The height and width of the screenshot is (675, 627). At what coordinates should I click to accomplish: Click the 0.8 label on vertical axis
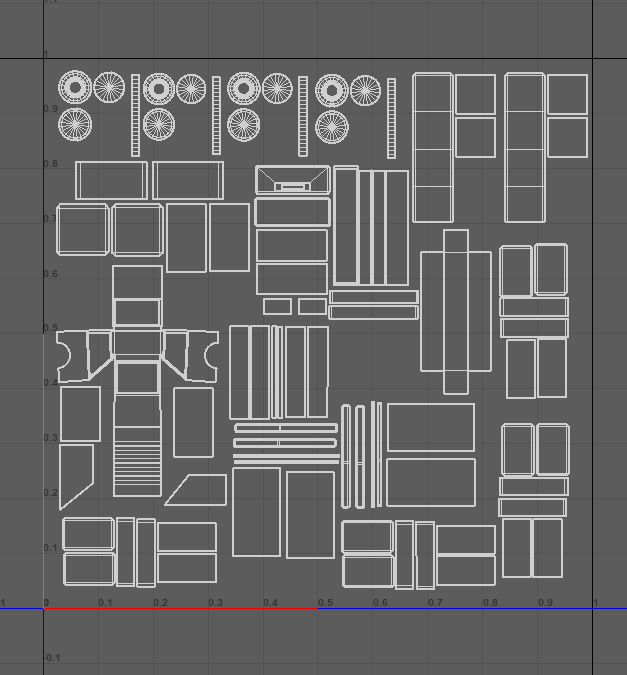click(50, 163)
